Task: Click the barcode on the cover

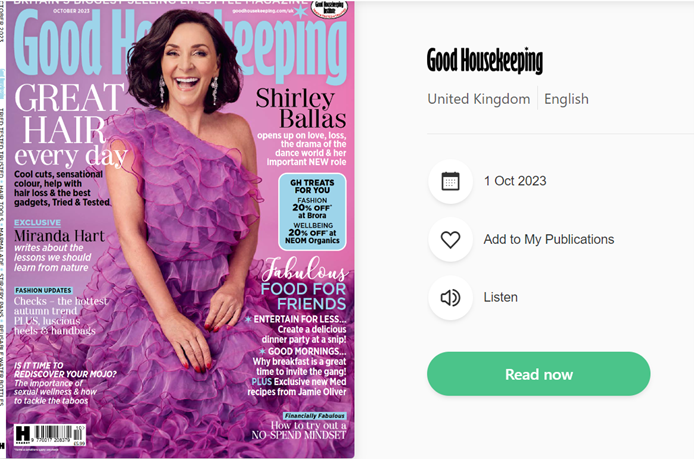Action: click(x=50, y=435)
